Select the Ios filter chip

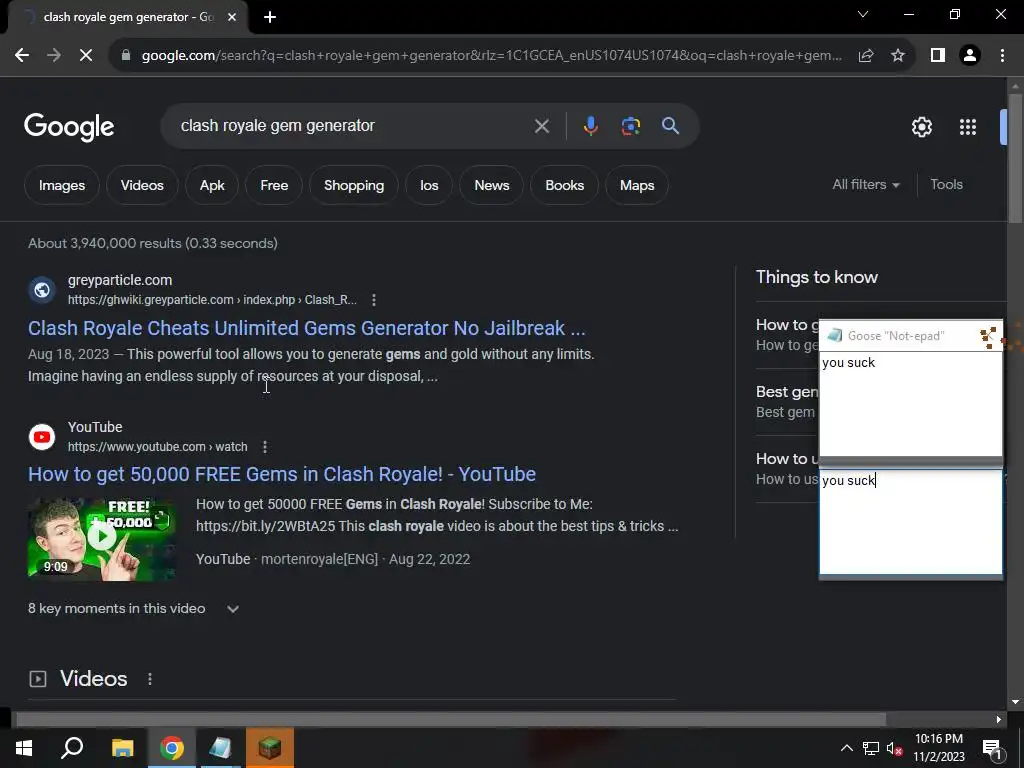pyautogui.click(x=429, y=185)
